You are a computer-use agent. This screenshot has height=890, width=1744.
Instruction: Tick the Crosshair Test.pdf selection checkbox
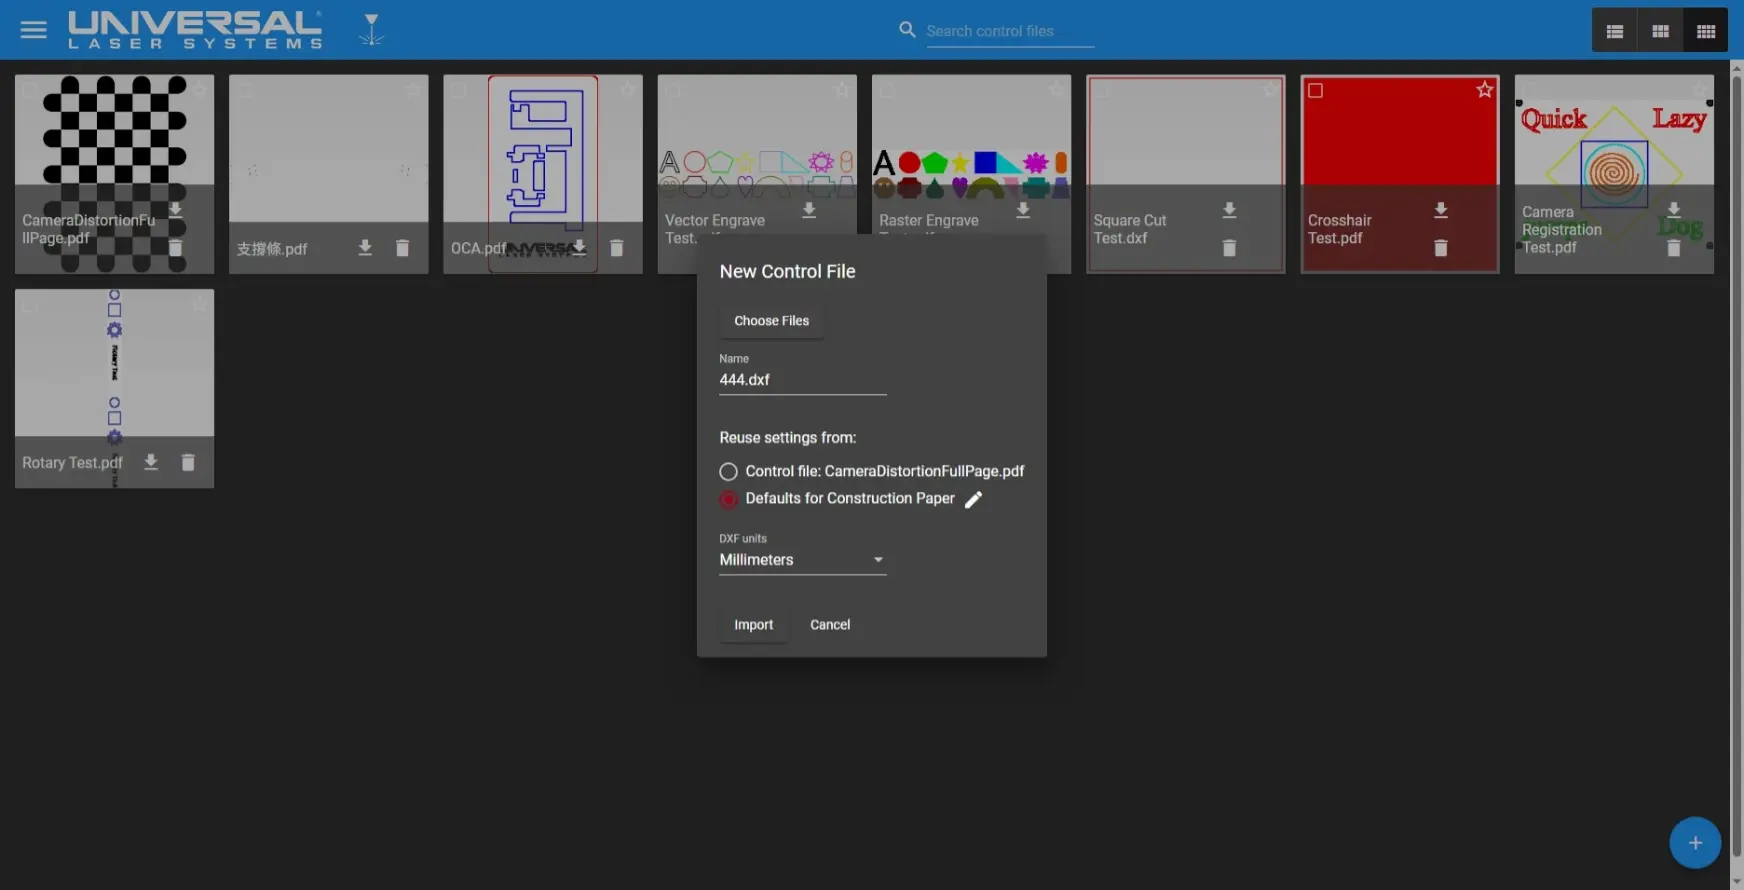click(1315, 91)
